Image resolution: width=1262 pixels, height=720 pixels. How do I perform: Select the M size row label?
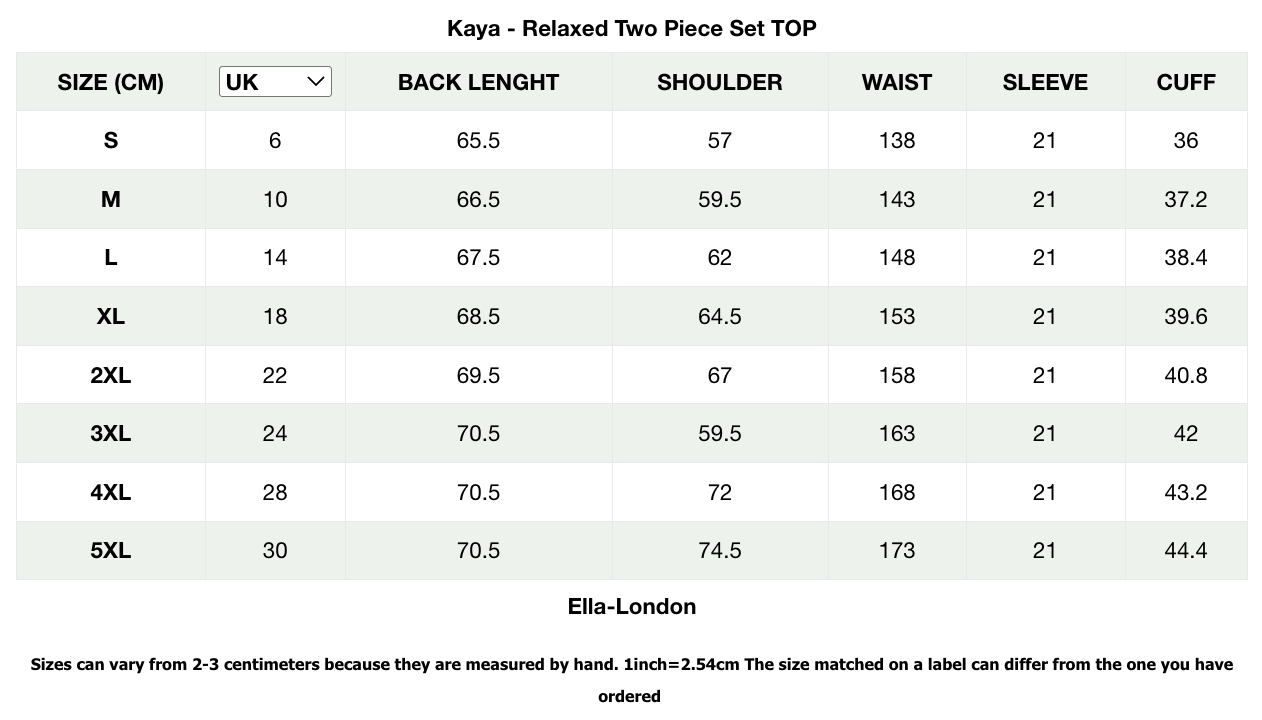[x=110, y=199]
